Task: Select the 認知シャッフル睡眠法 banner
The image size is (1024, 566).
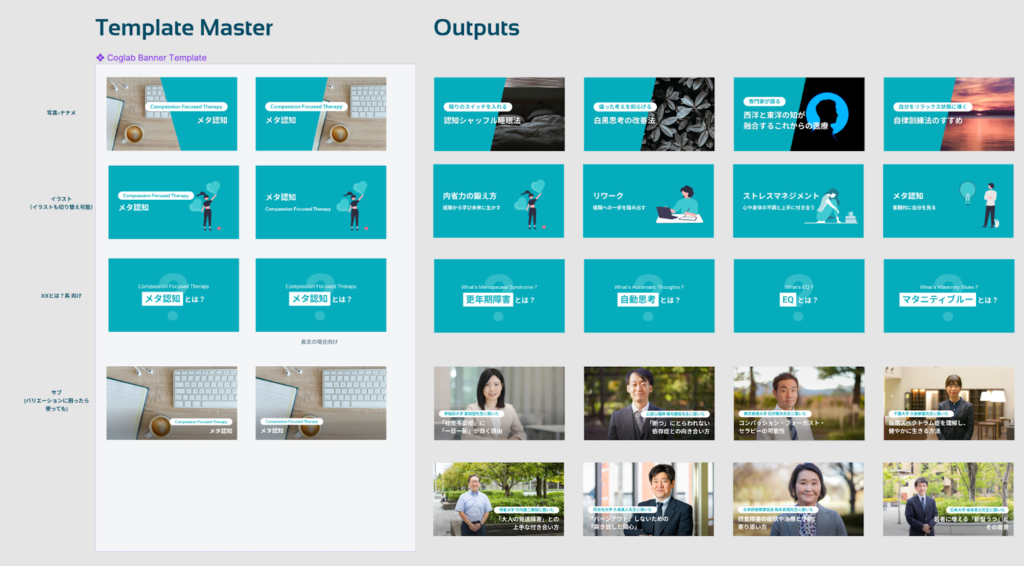Action: [499, 114]
